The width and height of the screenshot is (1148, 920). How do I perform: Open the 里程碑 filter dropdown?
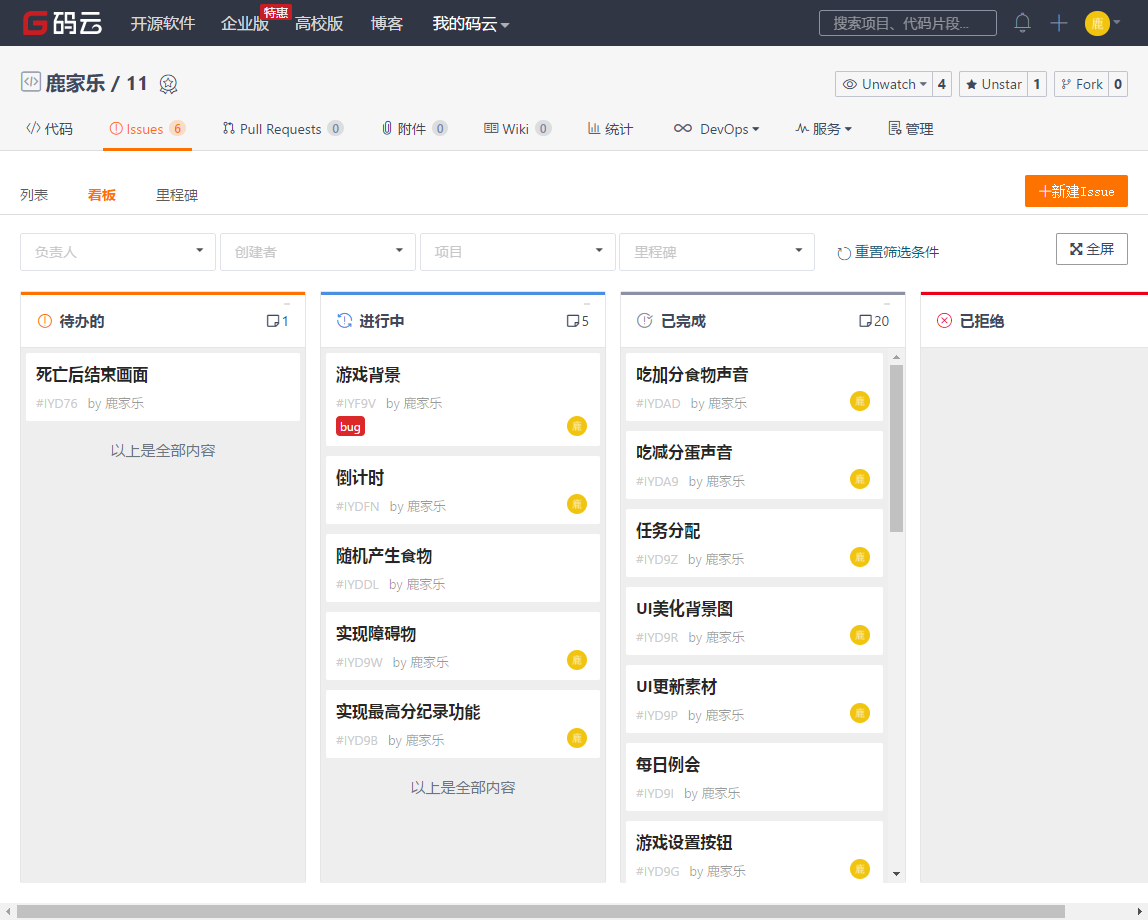717,252
